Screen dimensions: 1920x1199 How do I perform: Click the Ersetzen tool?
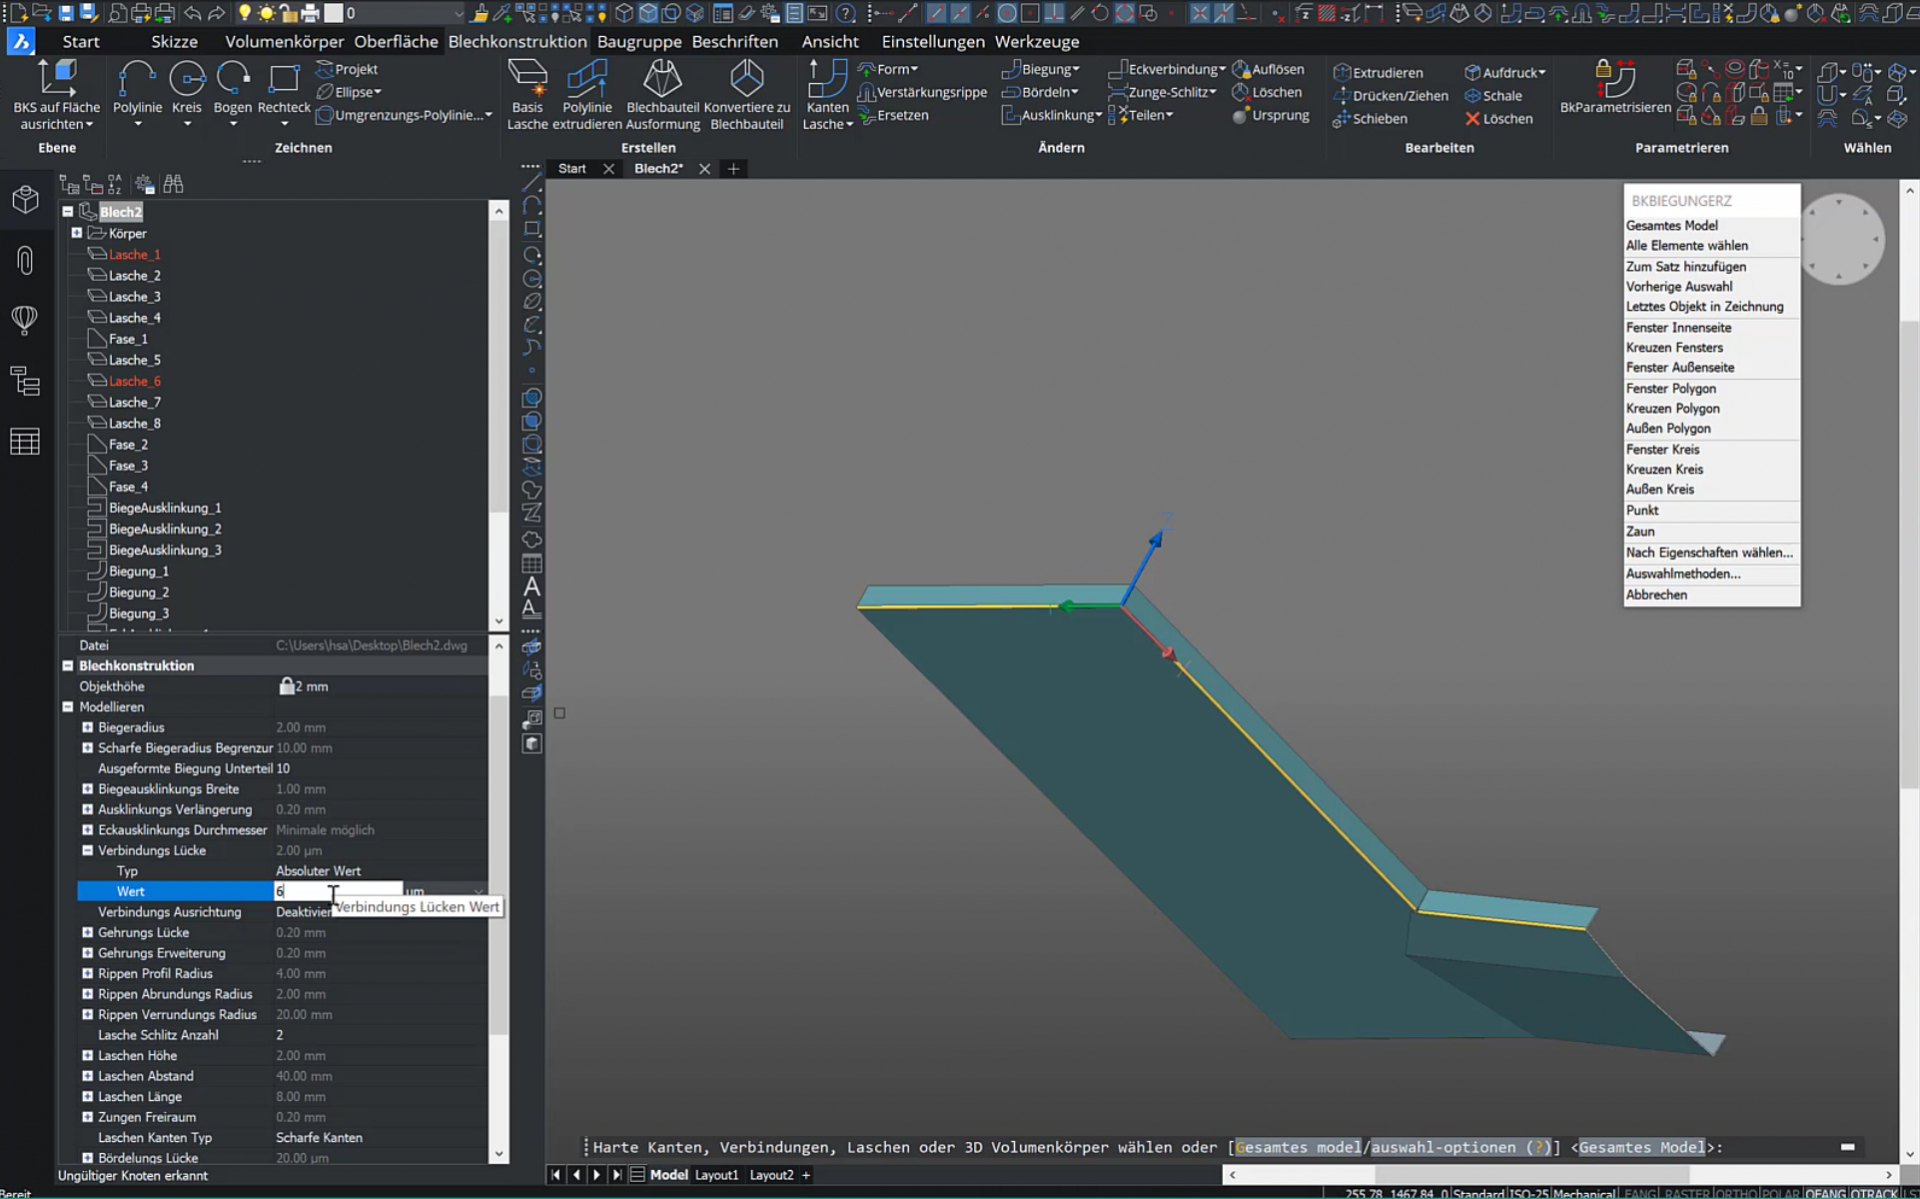coord(893,115)
